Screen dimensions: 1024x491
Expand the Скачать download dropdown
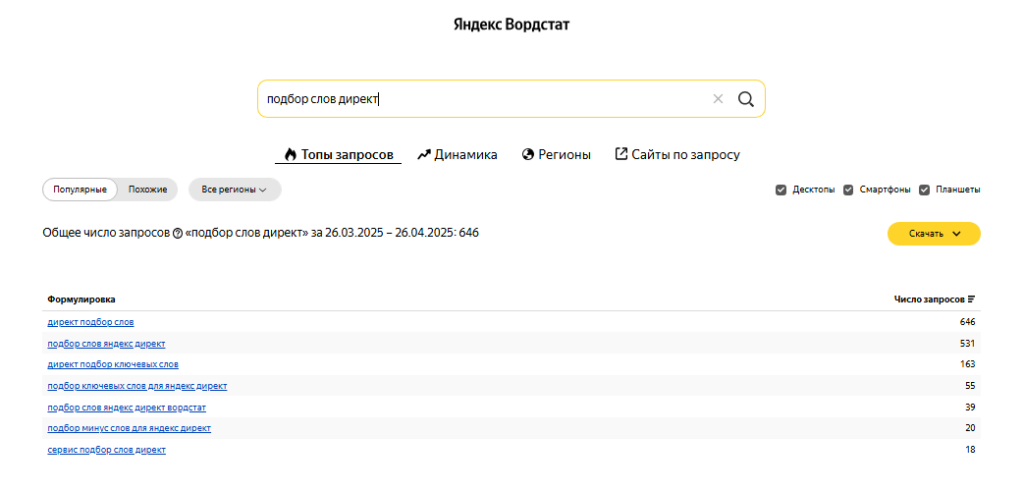click(x=934, y=234)
